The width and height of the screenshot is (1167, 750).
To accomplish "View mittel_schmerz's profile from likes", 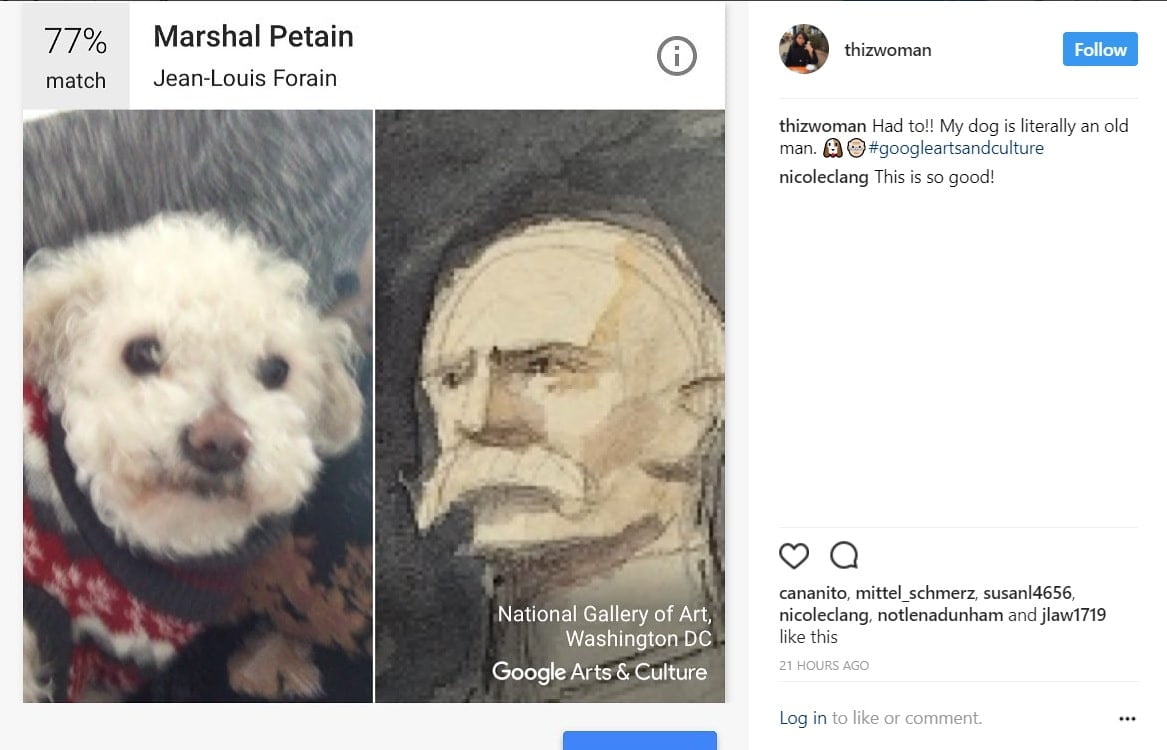I will tap(912, 593).
